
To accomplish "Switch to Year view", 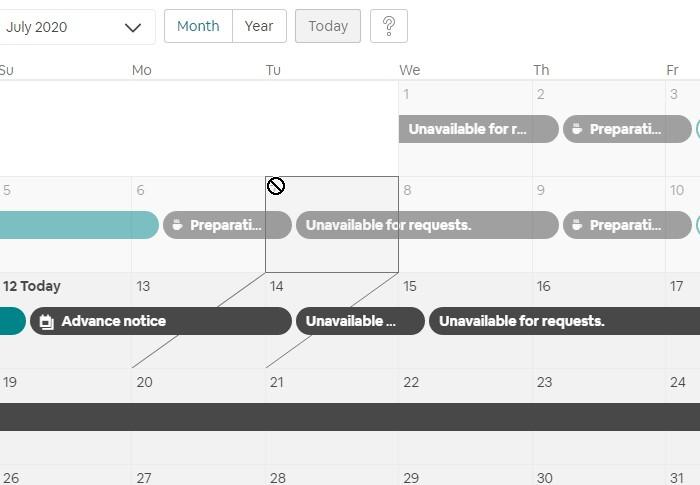I will click(x=259, y=27).
